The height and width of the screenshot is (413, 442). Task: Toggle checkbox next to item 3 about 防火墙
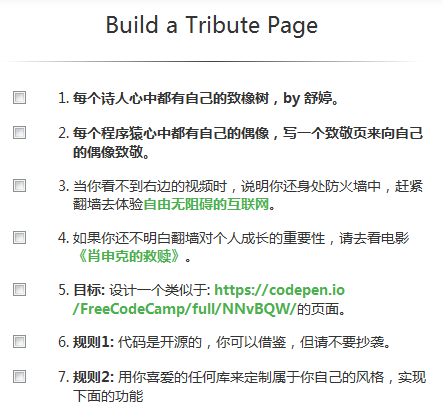tap(19, 185)
